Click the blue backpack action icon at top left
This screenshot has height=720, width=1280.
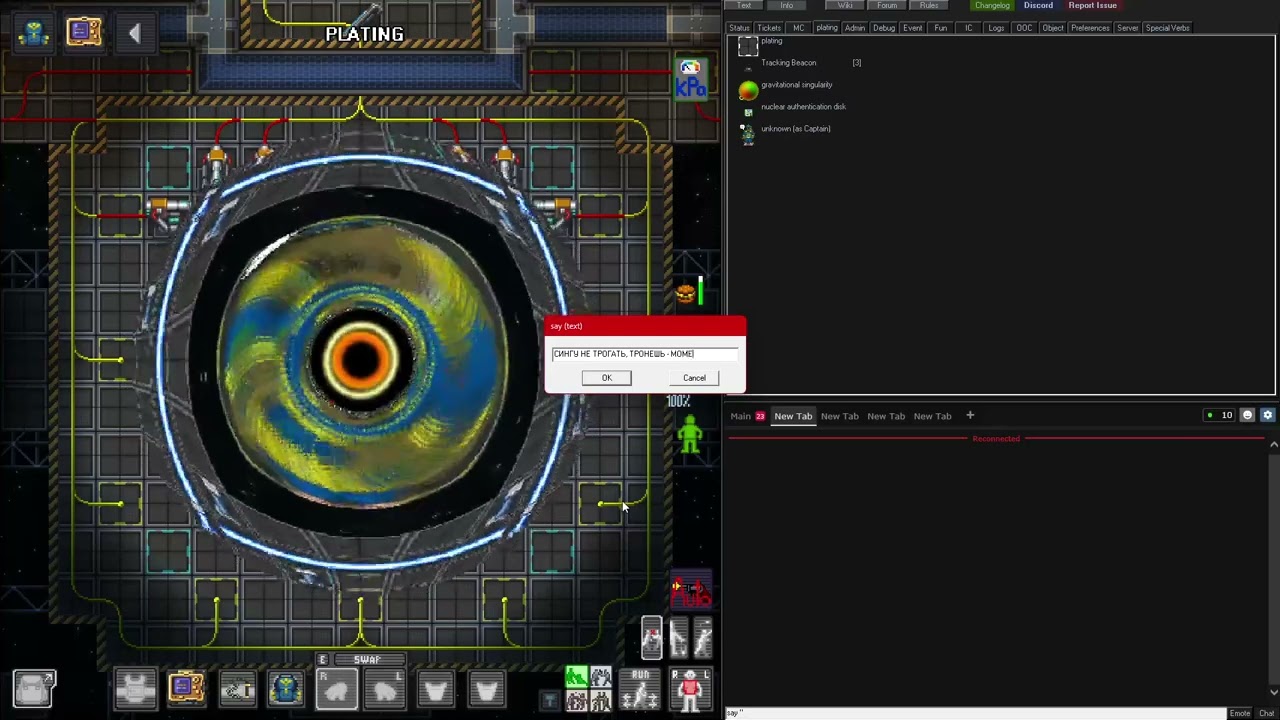pos(34,33)
